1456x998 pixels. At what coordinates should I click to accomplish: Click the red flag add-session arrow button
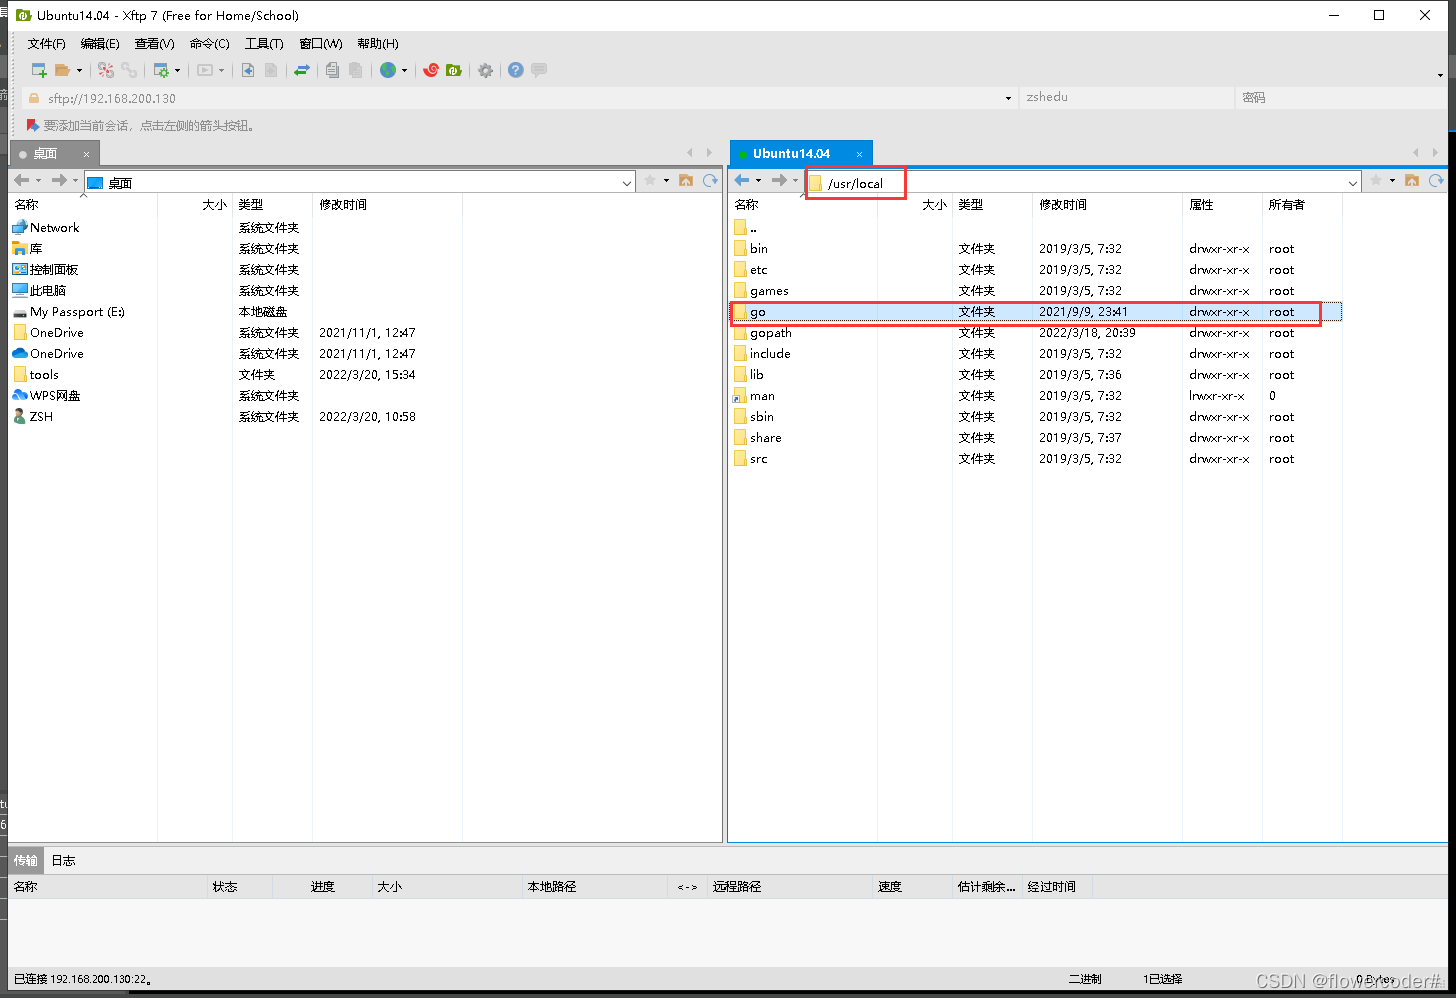click(x=33, y=125)
